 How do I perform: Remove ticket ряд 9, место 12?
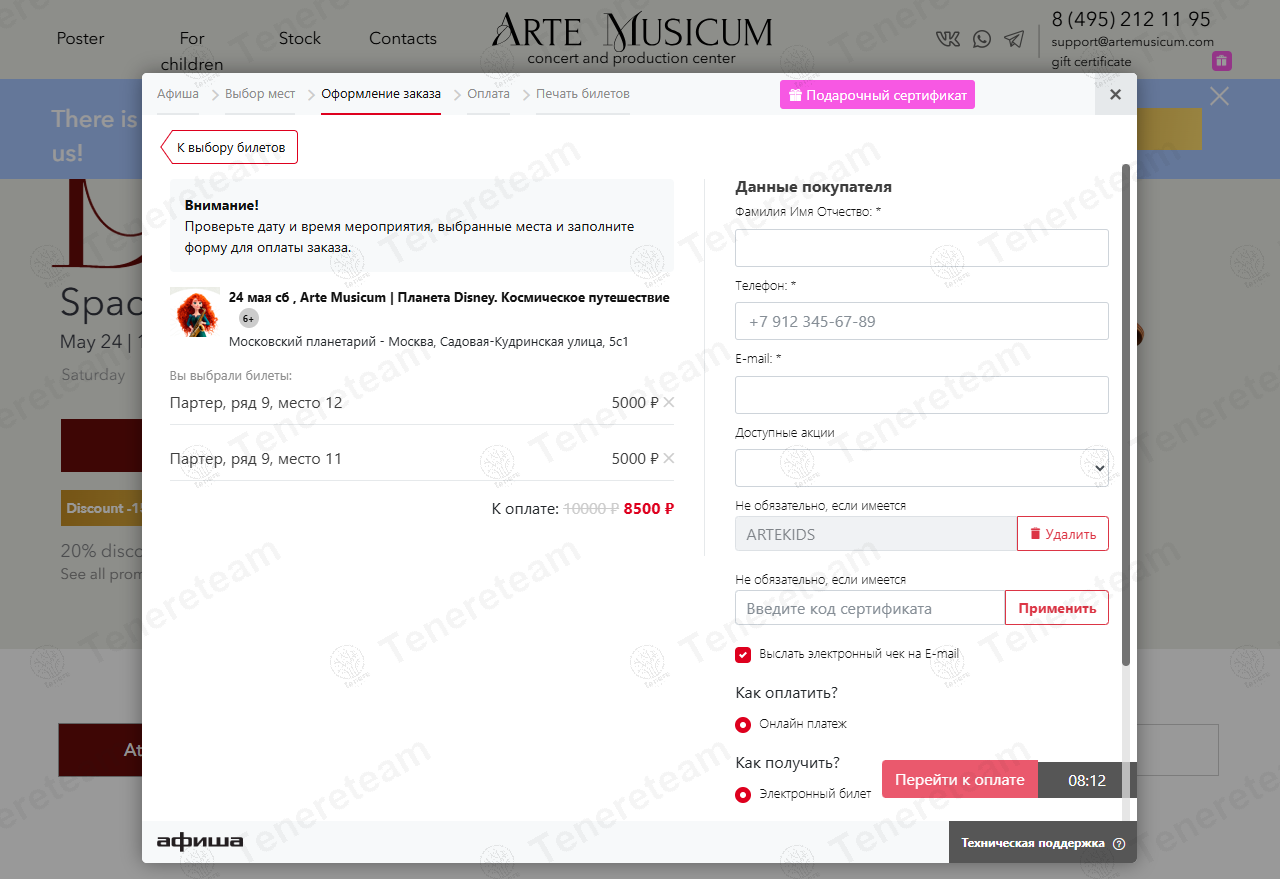point(669,402)
